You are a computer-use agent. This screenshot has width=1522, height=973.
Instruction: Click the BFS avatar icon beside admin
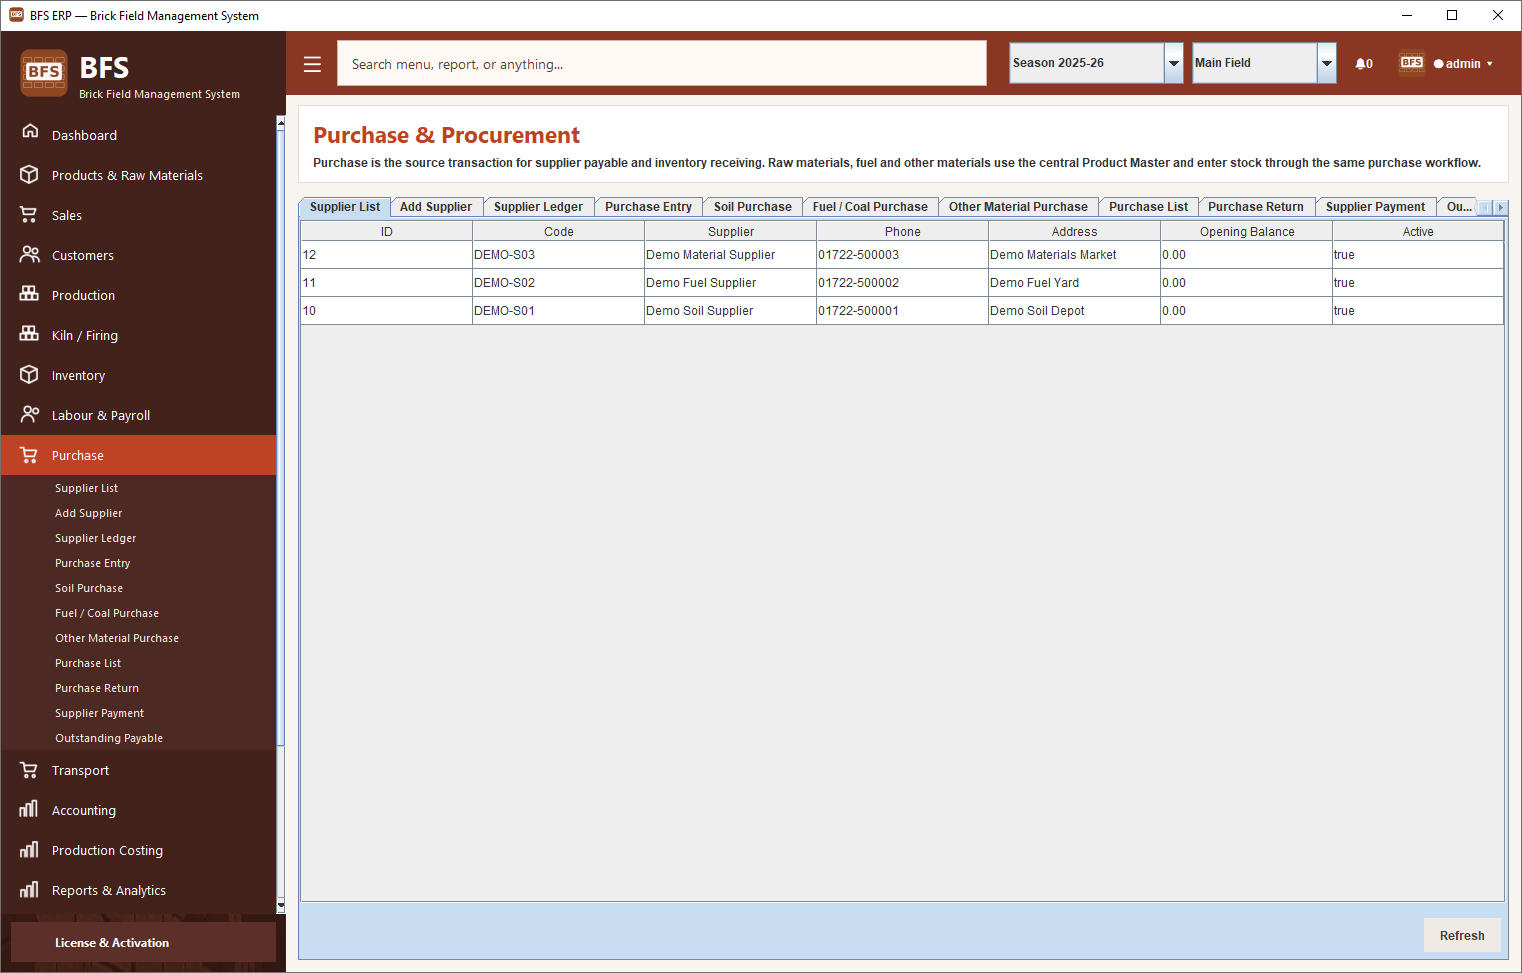coord(1412,63)
